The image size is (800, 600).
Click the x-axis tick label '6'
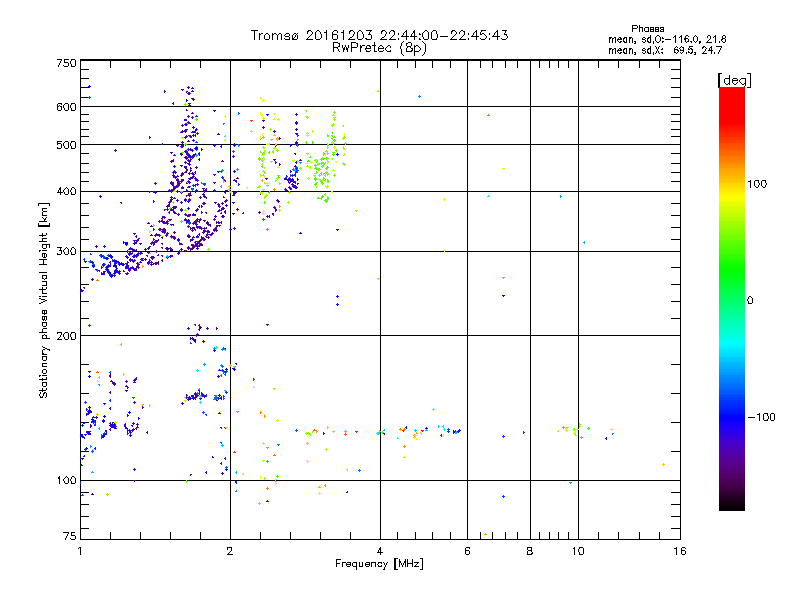coord(467,551)
